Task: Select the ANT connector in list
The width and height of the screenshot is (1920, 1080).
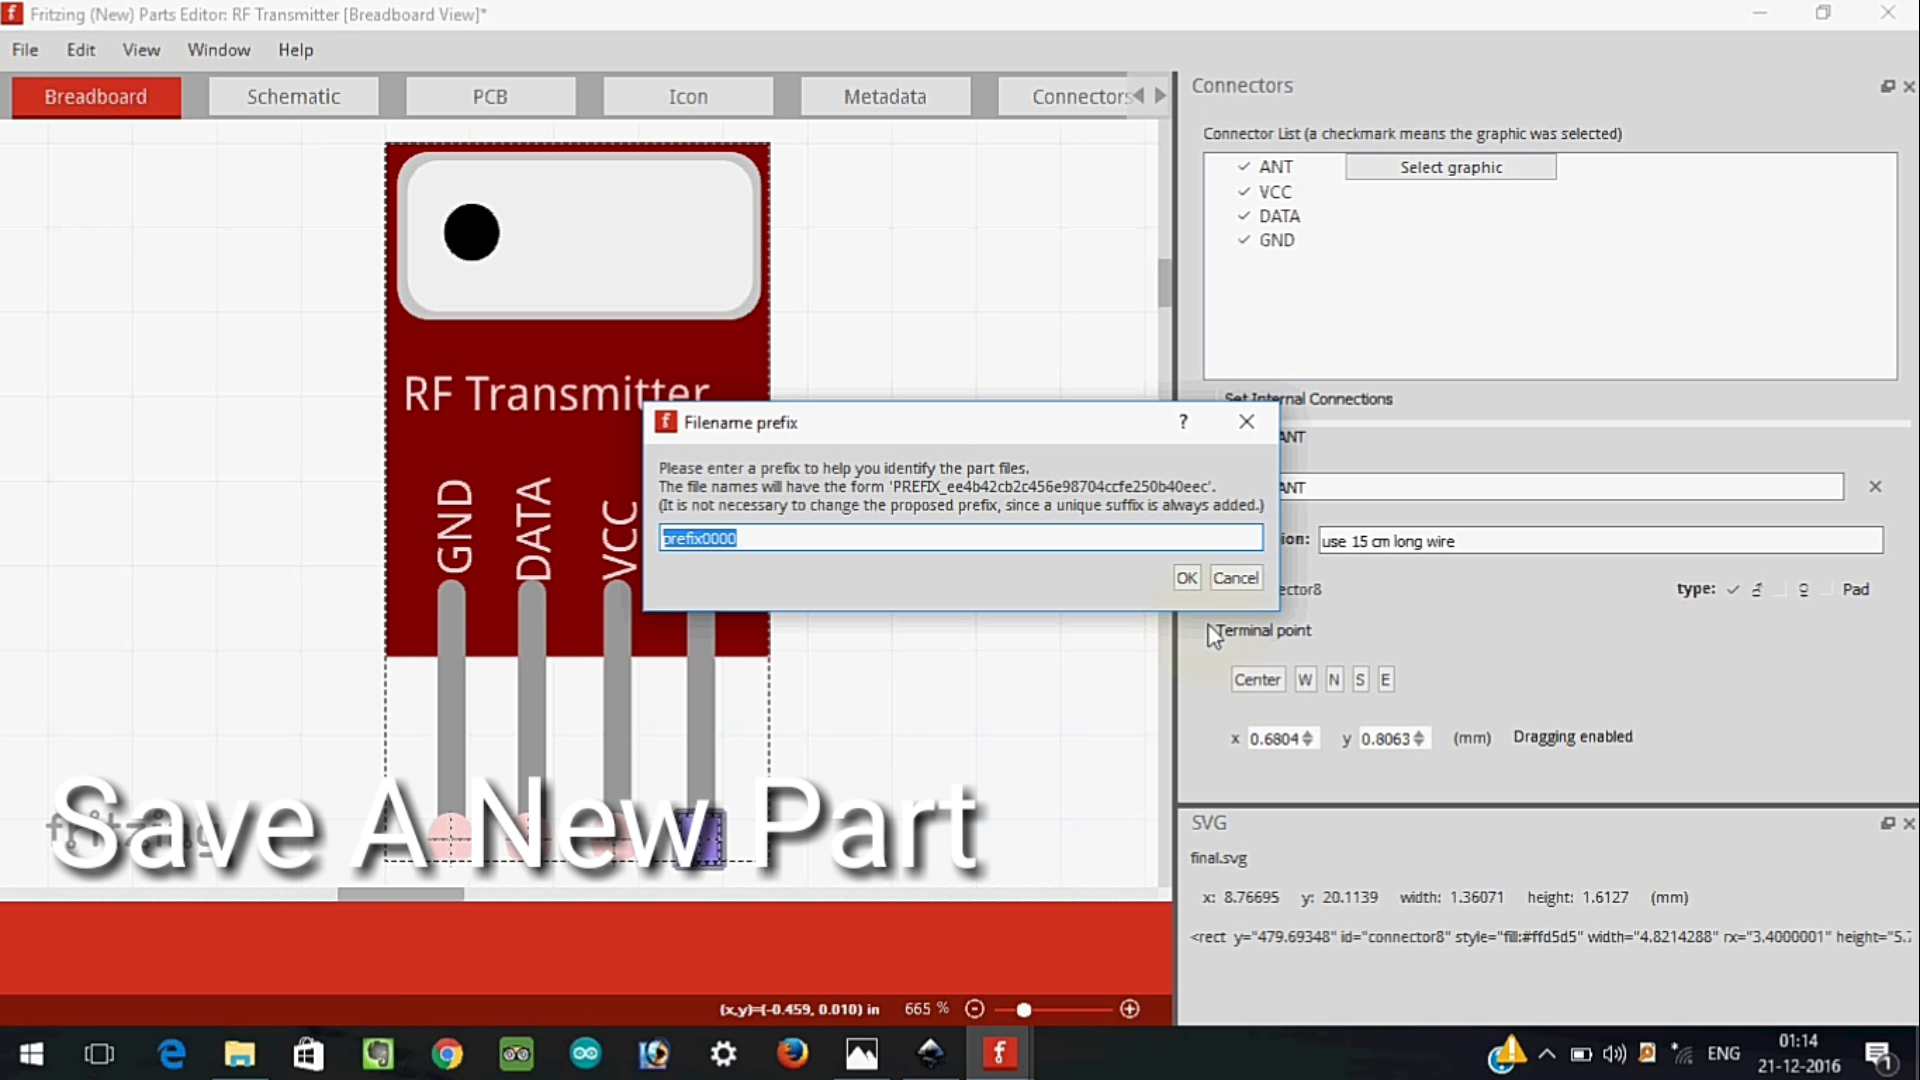Action: point(1274,166)
